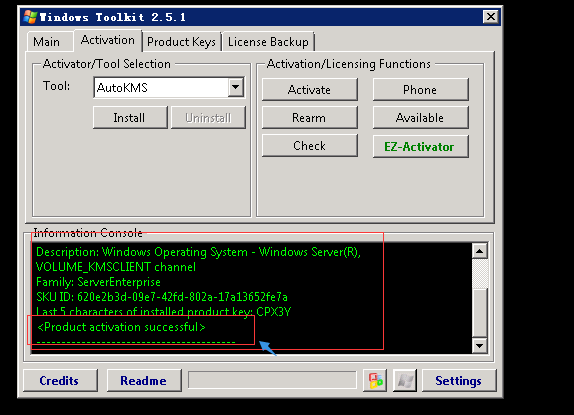Switch to the Main tab
574x415 pixels.
tap(46, 42)
